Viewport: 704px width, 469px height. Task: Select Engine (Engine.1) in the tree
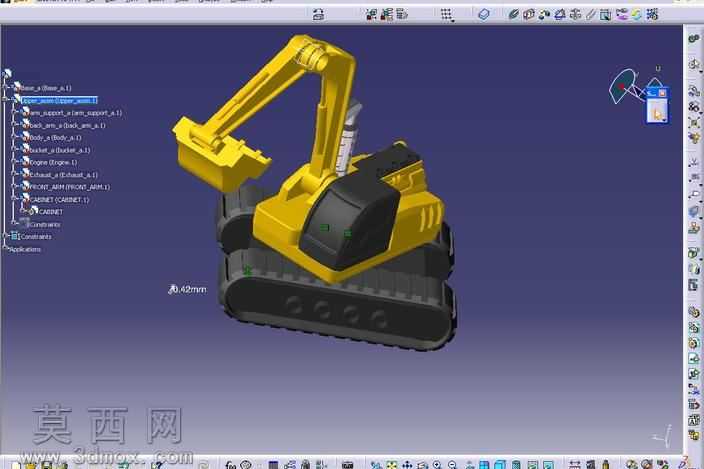[x=53, y=162]
